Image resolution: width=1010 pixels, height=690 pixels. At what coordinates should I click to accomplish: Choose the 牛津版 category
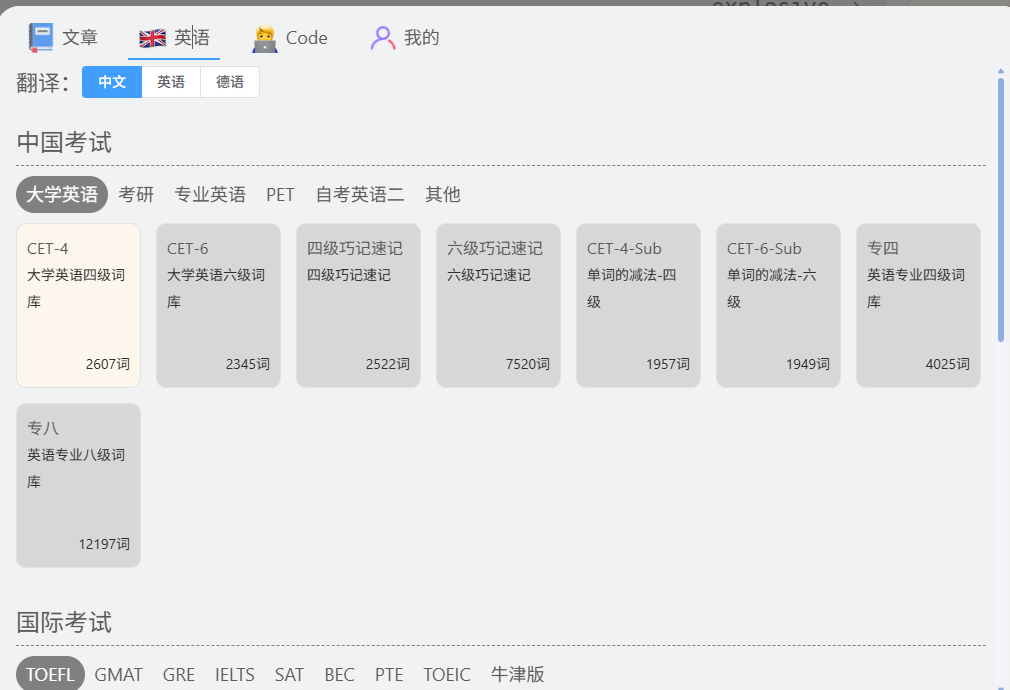pos(517,675)
